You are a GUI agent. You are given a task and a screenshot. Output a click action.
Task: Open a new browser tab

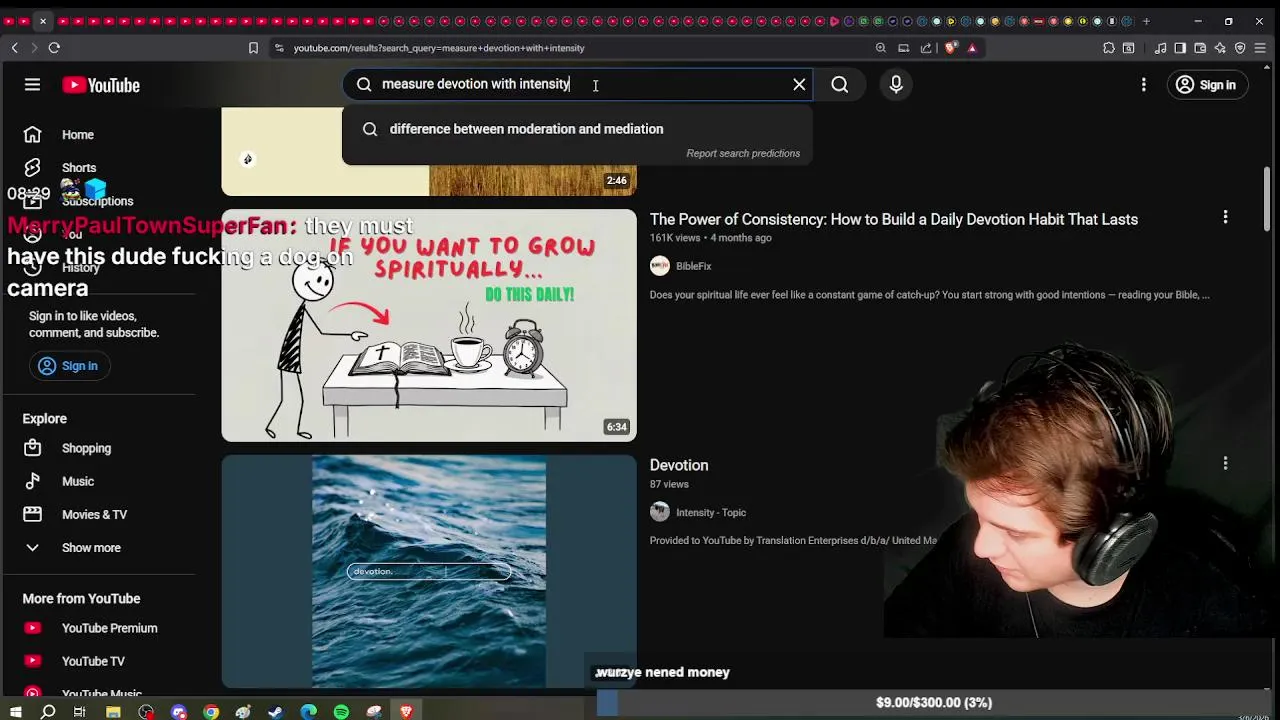click(1146, 21)
